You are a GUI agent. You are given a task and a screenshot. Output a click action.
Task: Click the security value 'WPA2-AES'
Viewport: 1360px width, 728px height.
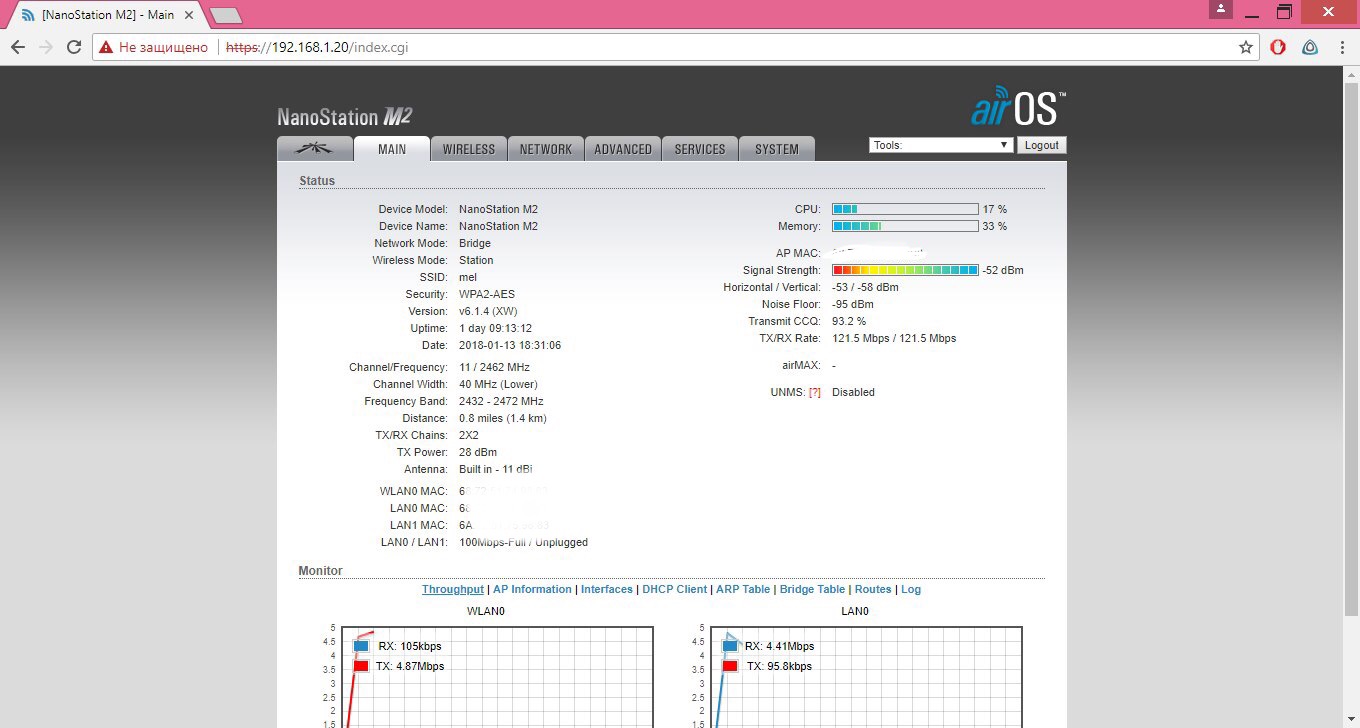(487, 294)
